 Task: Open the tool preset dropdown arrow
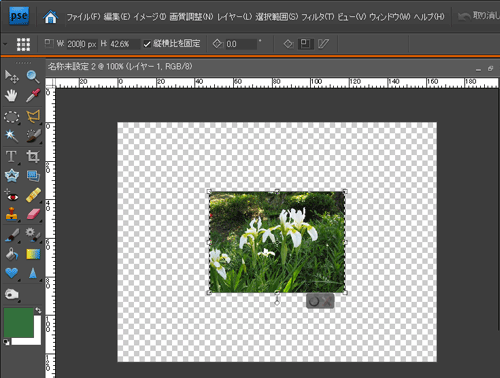(x=5, y=44)
